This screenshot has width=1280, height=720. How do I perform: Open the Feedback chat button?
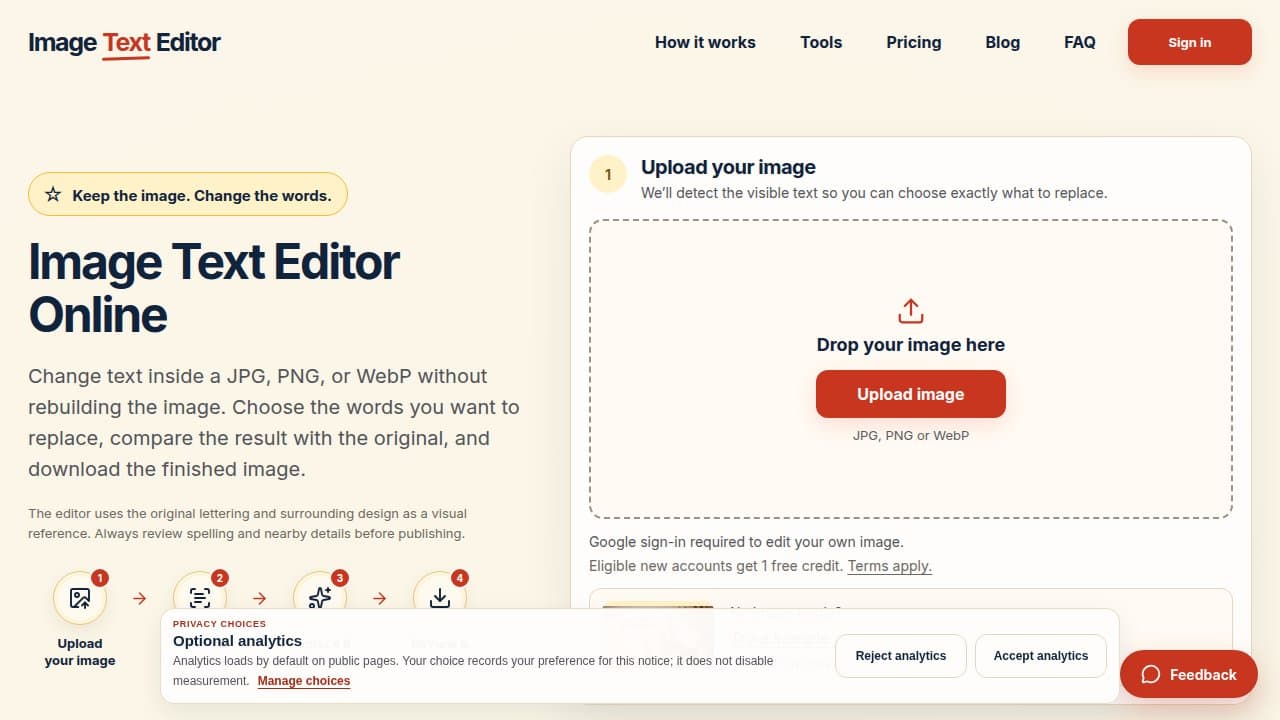pyautogui.click(x=1188, y=674)
